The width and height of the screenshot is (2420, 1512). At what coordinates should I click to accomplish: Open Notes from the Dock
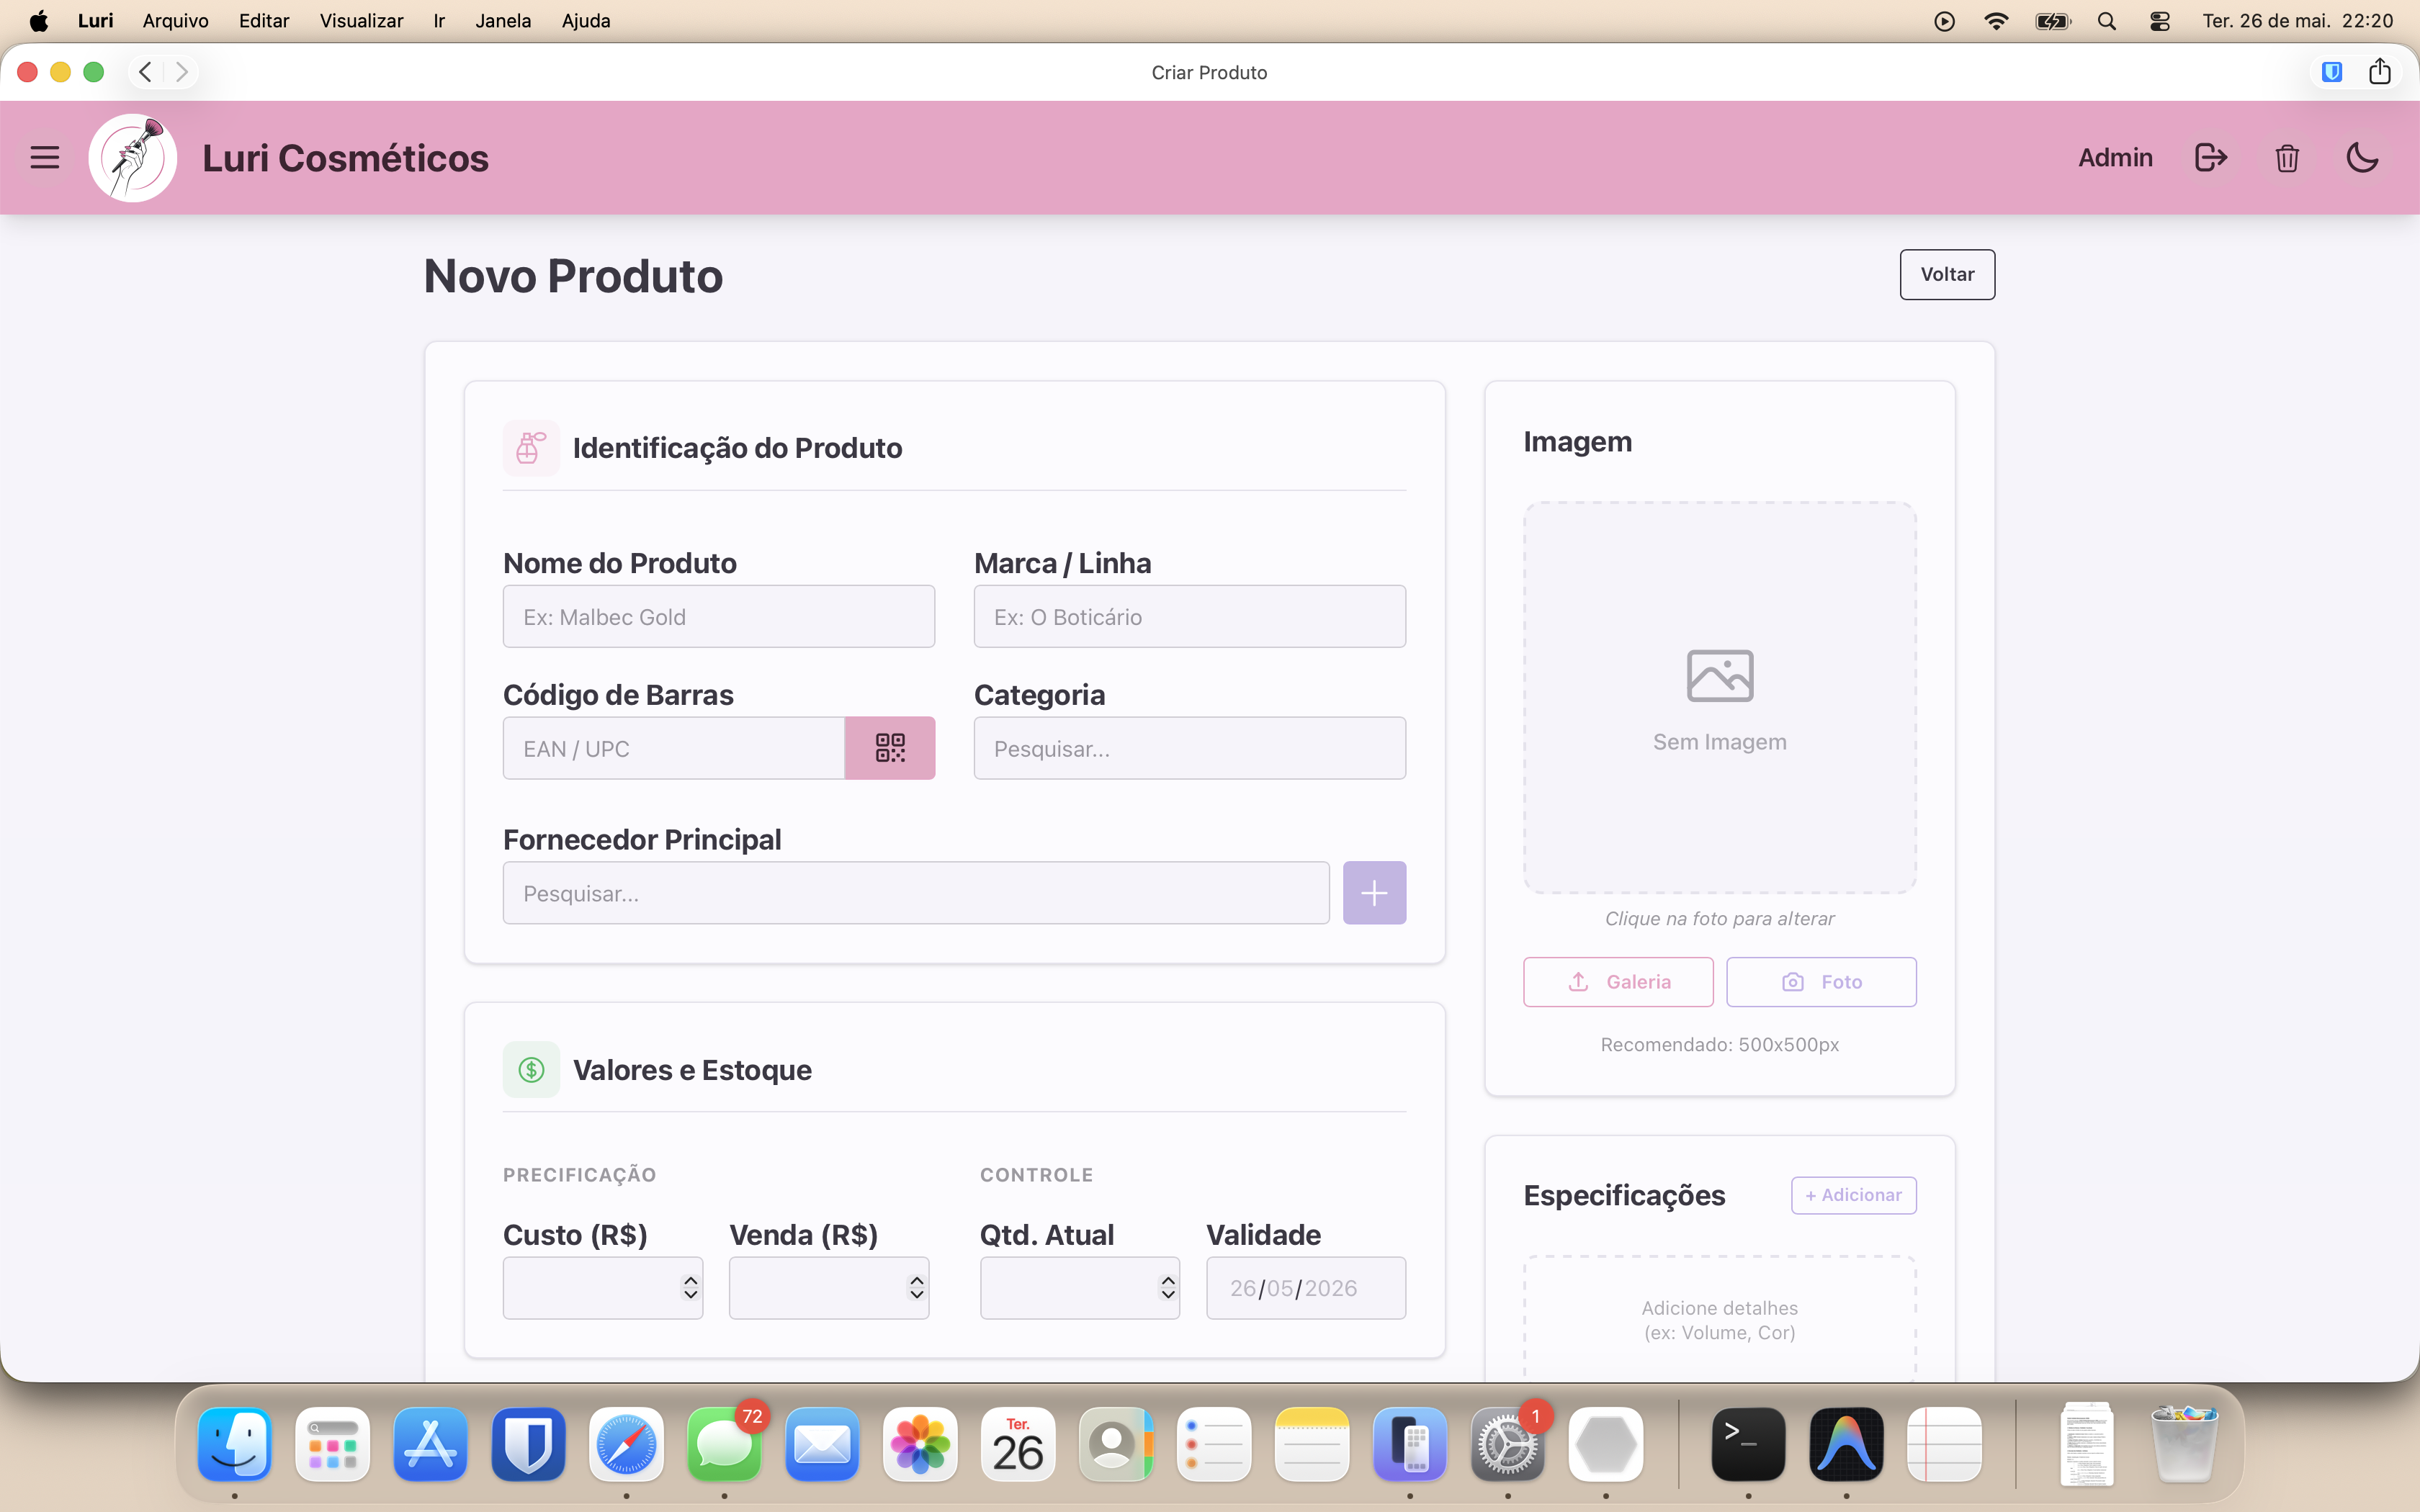[1313, 1444]
